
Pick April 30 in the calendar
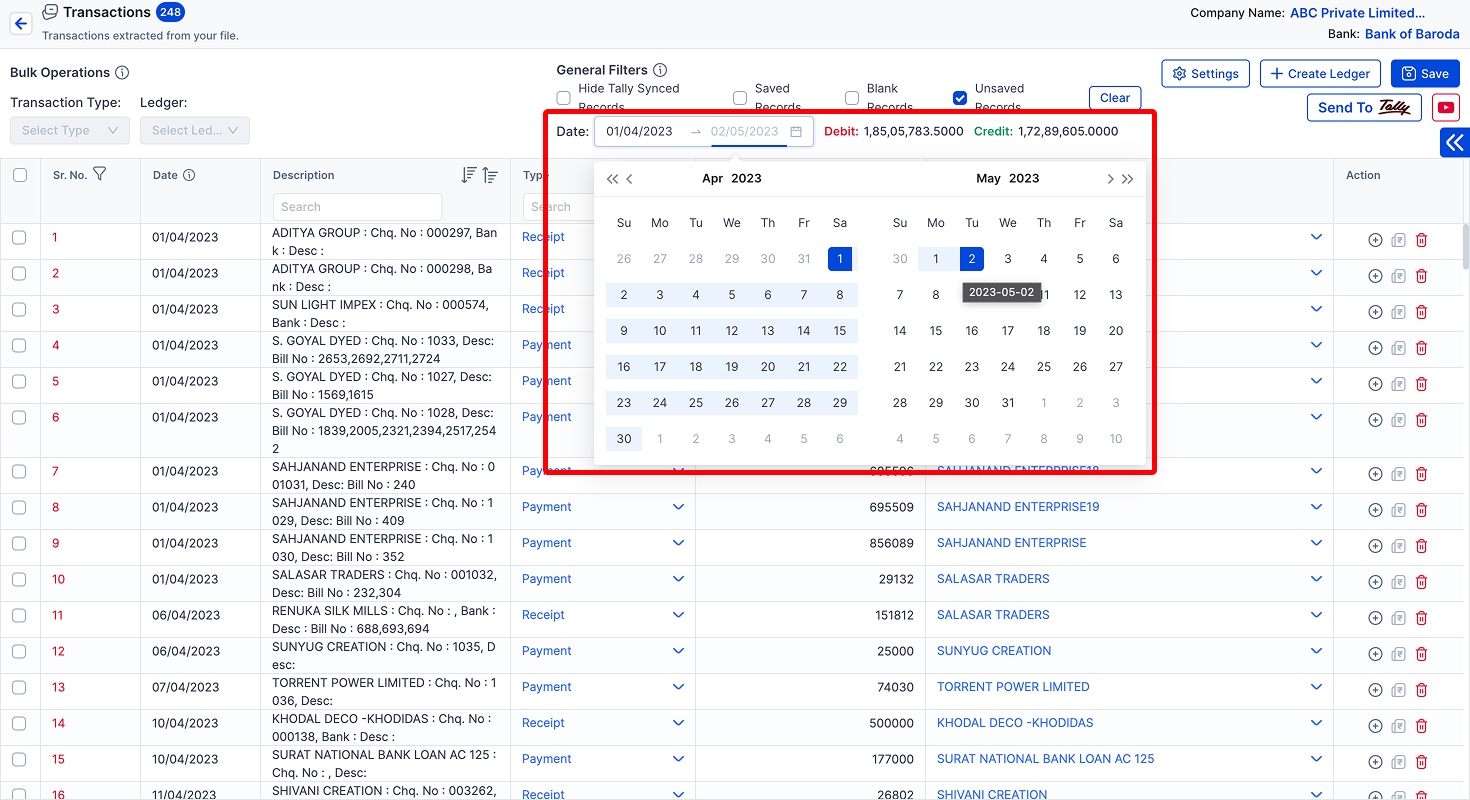pos(624,439)
